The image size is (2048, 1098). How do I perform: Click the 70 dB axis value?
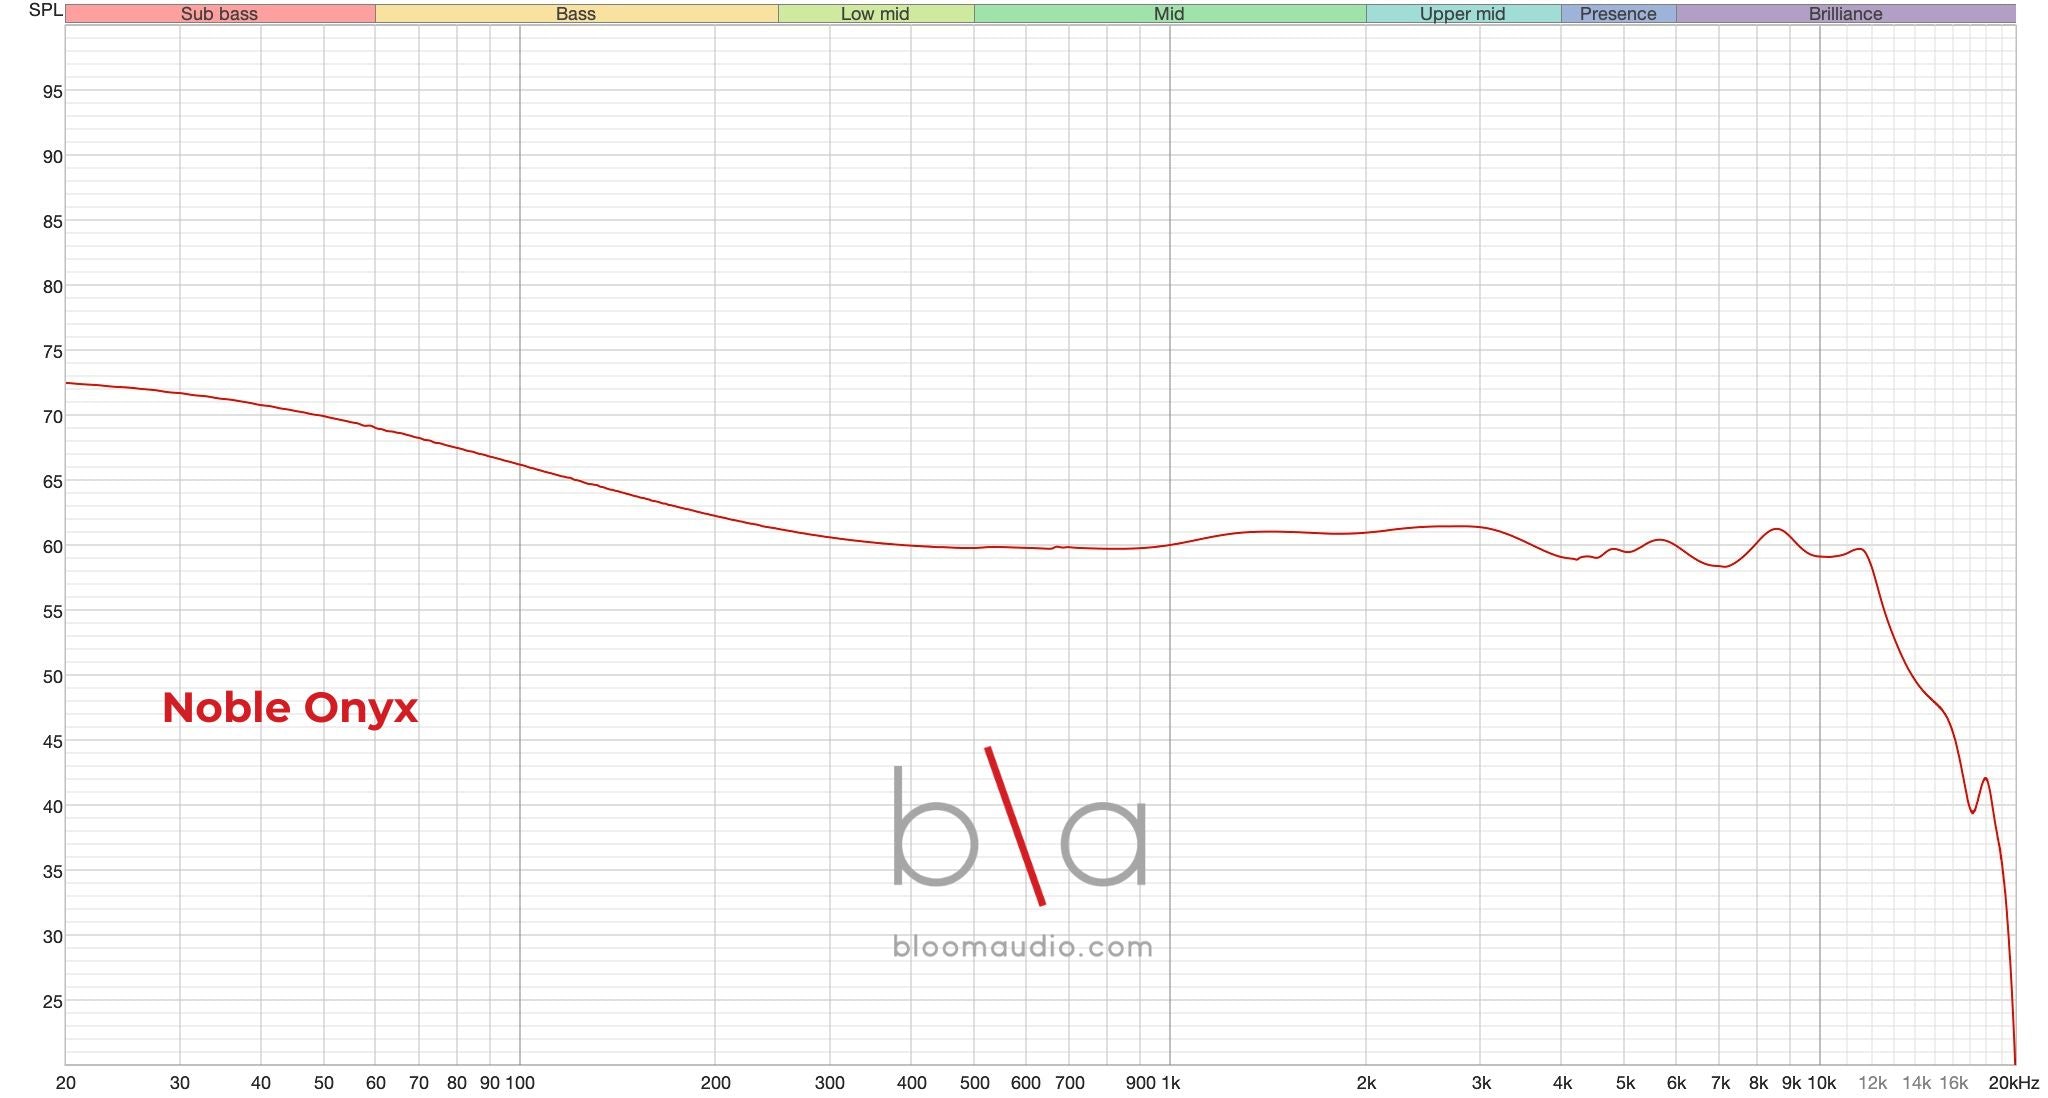click(52, 417)
